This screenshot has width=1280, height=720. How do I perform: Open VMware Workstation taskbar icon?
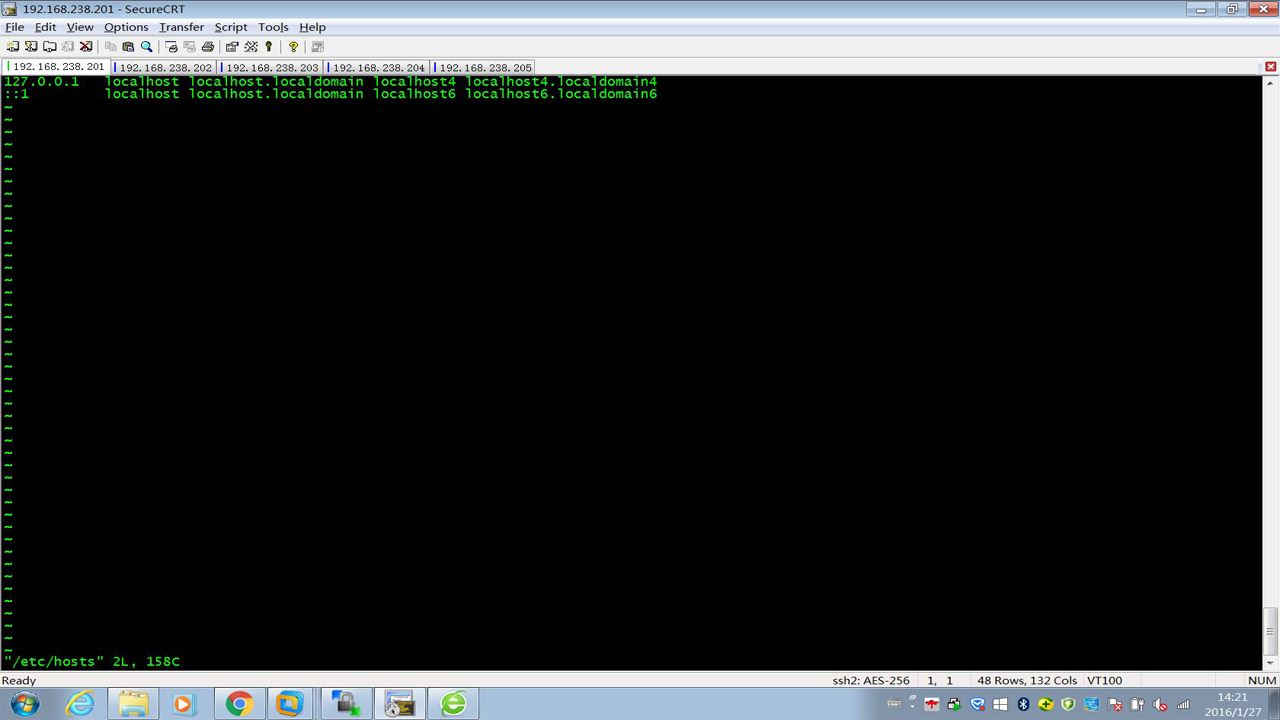(x=290, y=704)
